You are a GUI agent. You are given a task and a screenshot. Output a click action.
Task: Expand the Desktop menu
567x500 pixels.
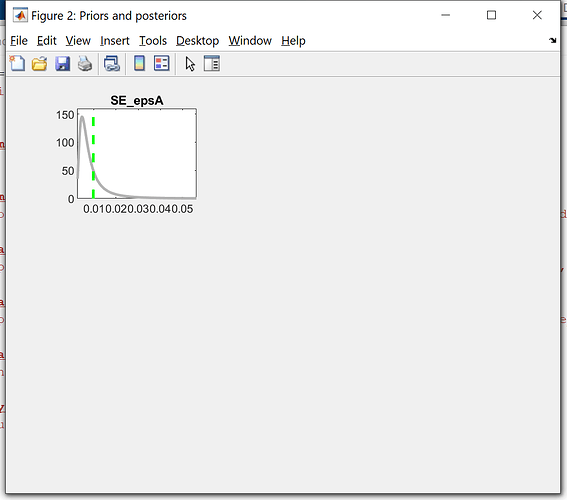[197, 41]
